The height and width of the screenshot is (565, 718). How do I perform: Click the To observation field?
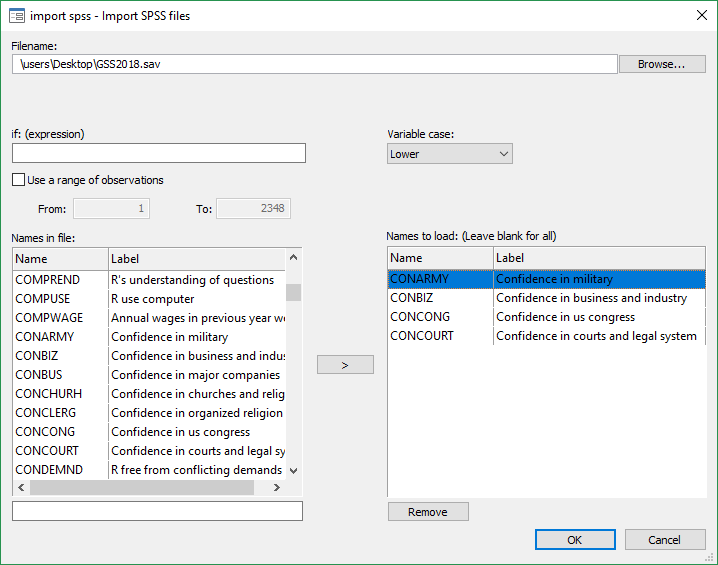pyautogui.click(x=253, y=208)
